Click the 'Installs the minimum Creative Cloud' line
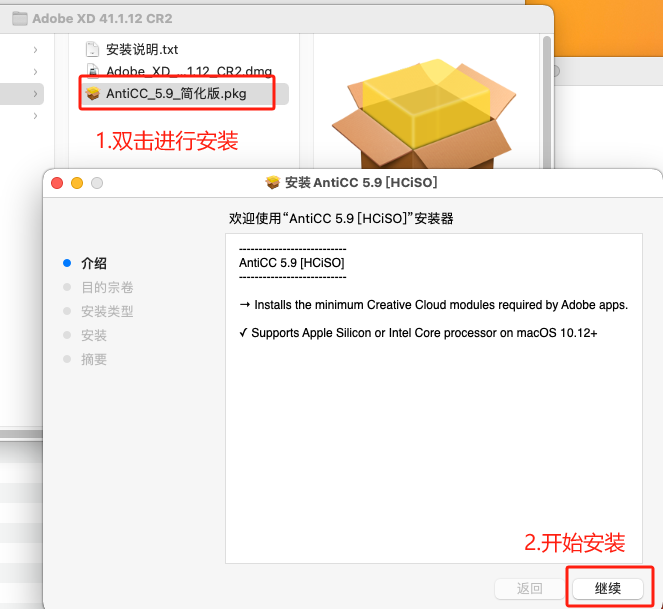663x609 pixels. (433, 304)
